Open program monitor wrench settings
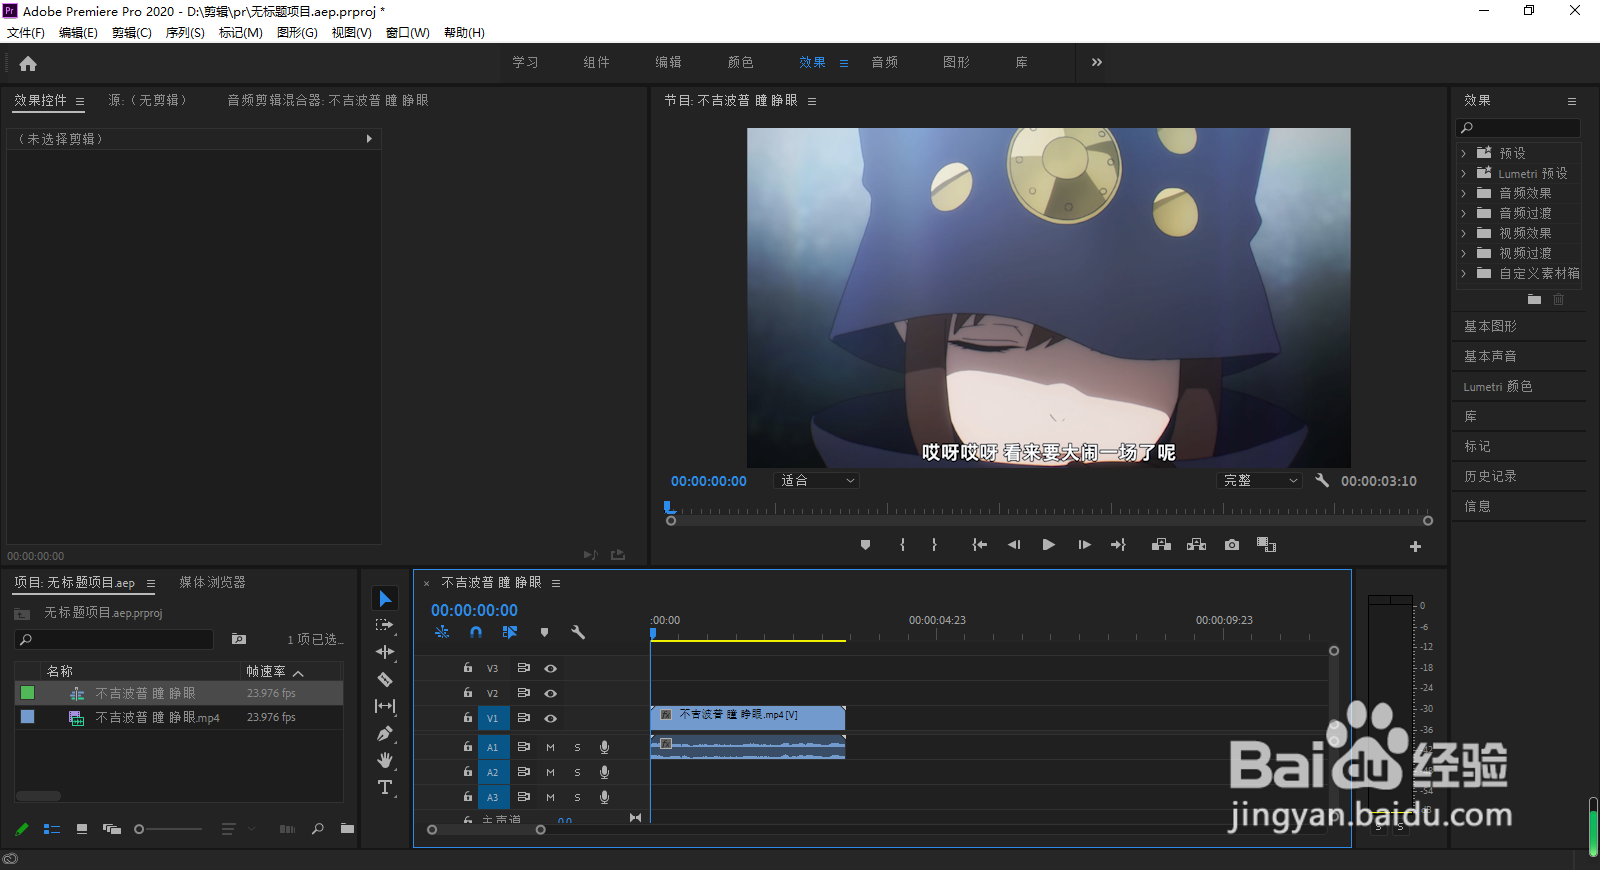The image size is (1600, 870). click(x=1322, y=481)
